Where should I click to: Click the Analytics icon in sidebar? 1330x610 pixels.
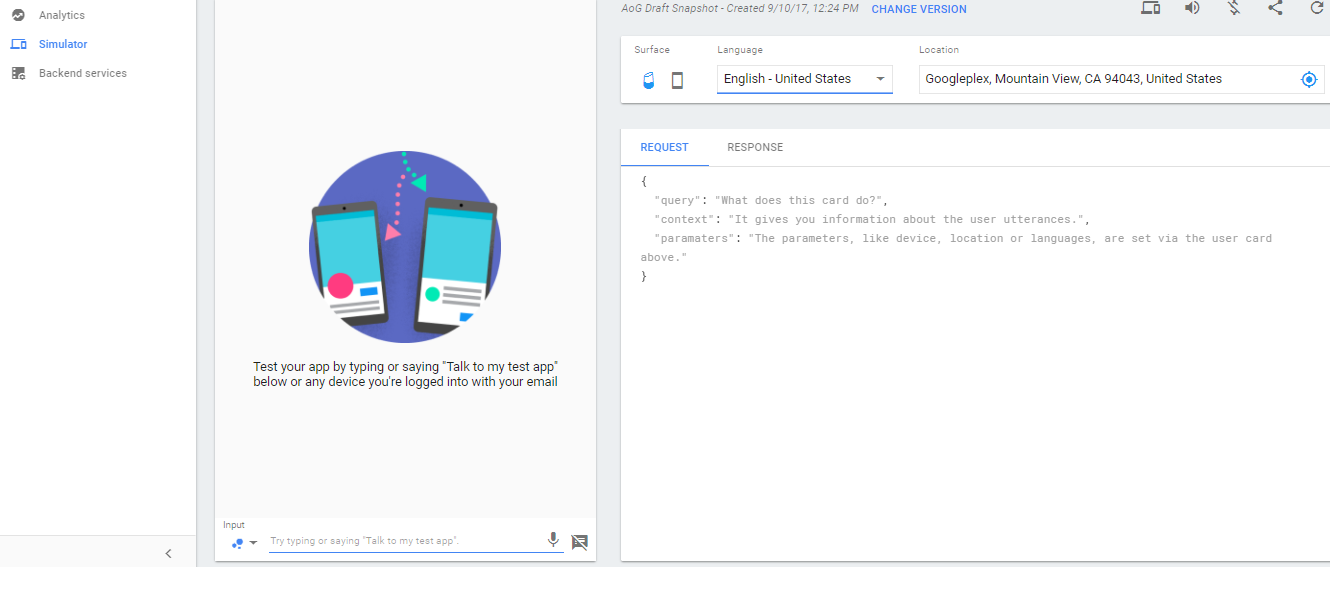coord(18,15)
